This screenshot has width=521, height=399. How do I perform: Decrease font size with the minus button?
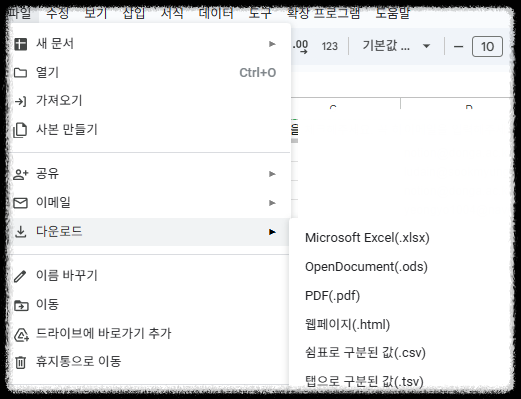click(459, 47)
